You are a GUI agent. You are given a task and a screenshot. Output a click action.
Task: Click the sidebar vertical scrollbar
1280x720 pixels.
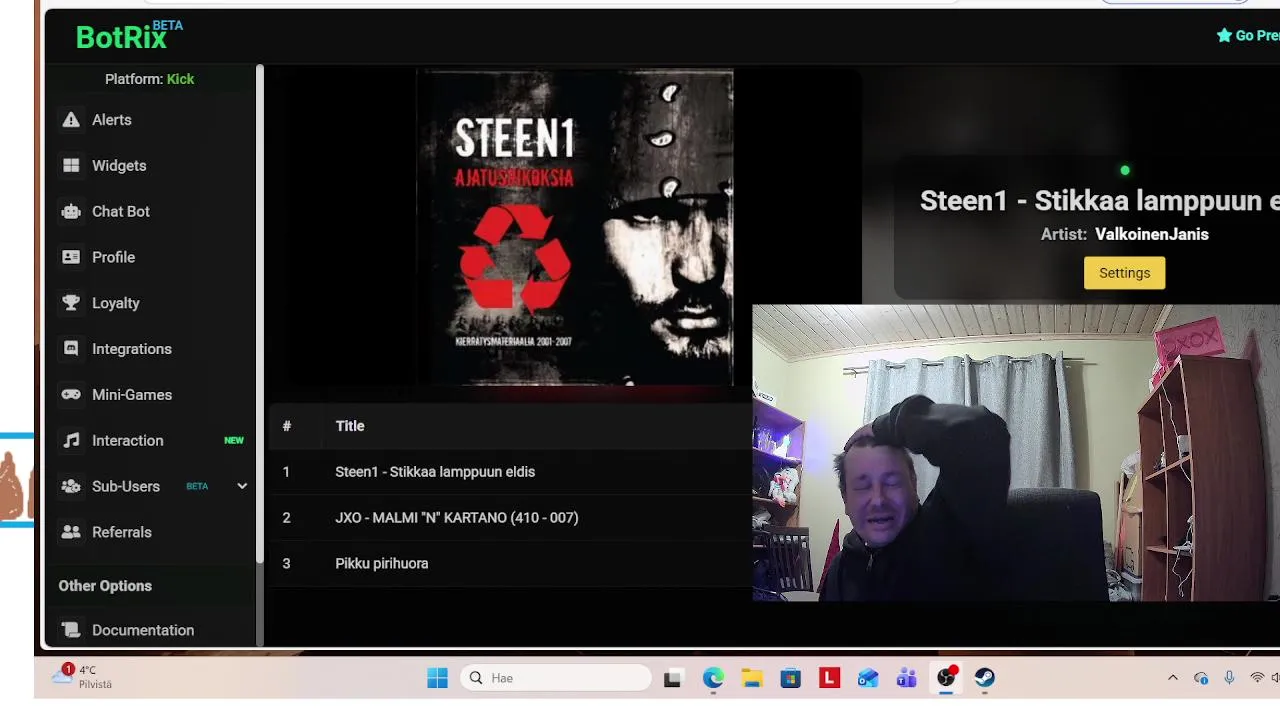tap(260, 312)
